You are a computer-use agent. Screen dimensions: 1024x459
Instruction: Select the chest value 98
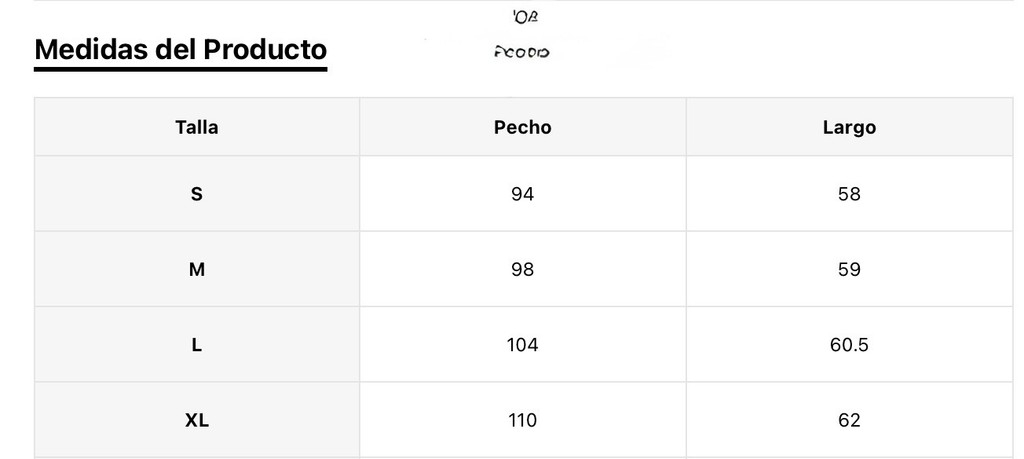[522, 269]
